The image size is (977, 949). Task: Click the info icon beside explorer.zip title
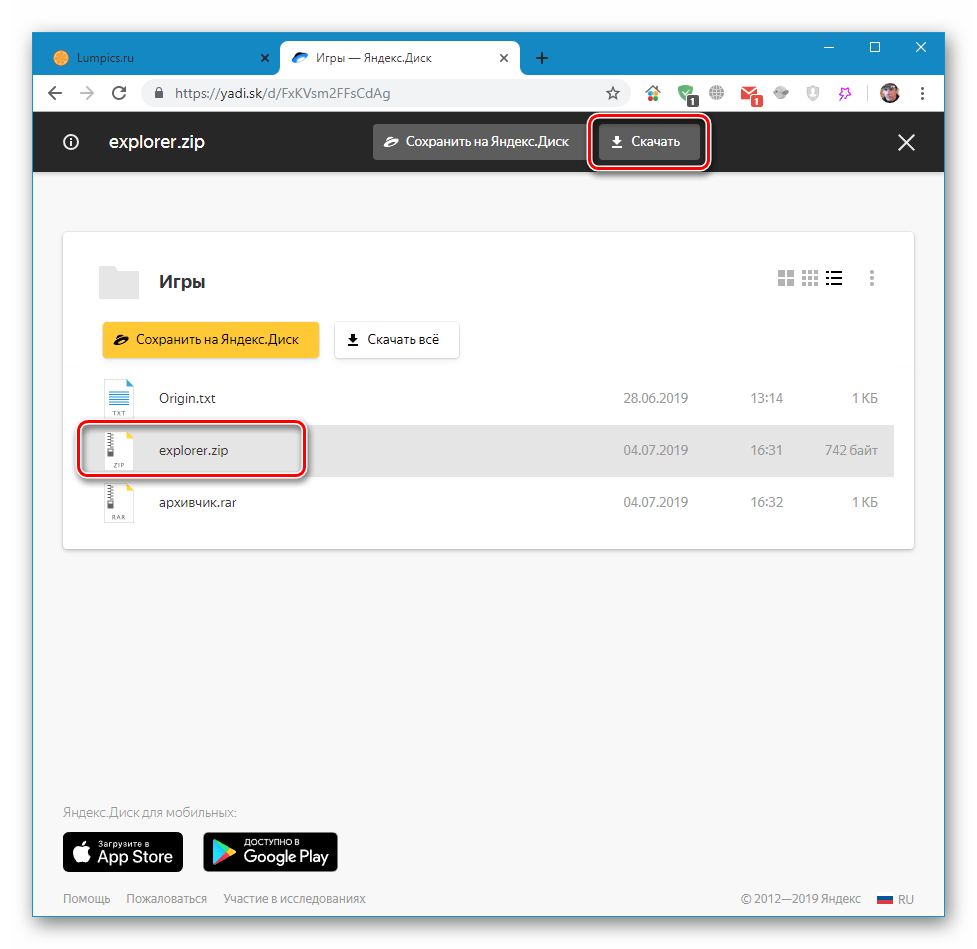tap(71, 142)
